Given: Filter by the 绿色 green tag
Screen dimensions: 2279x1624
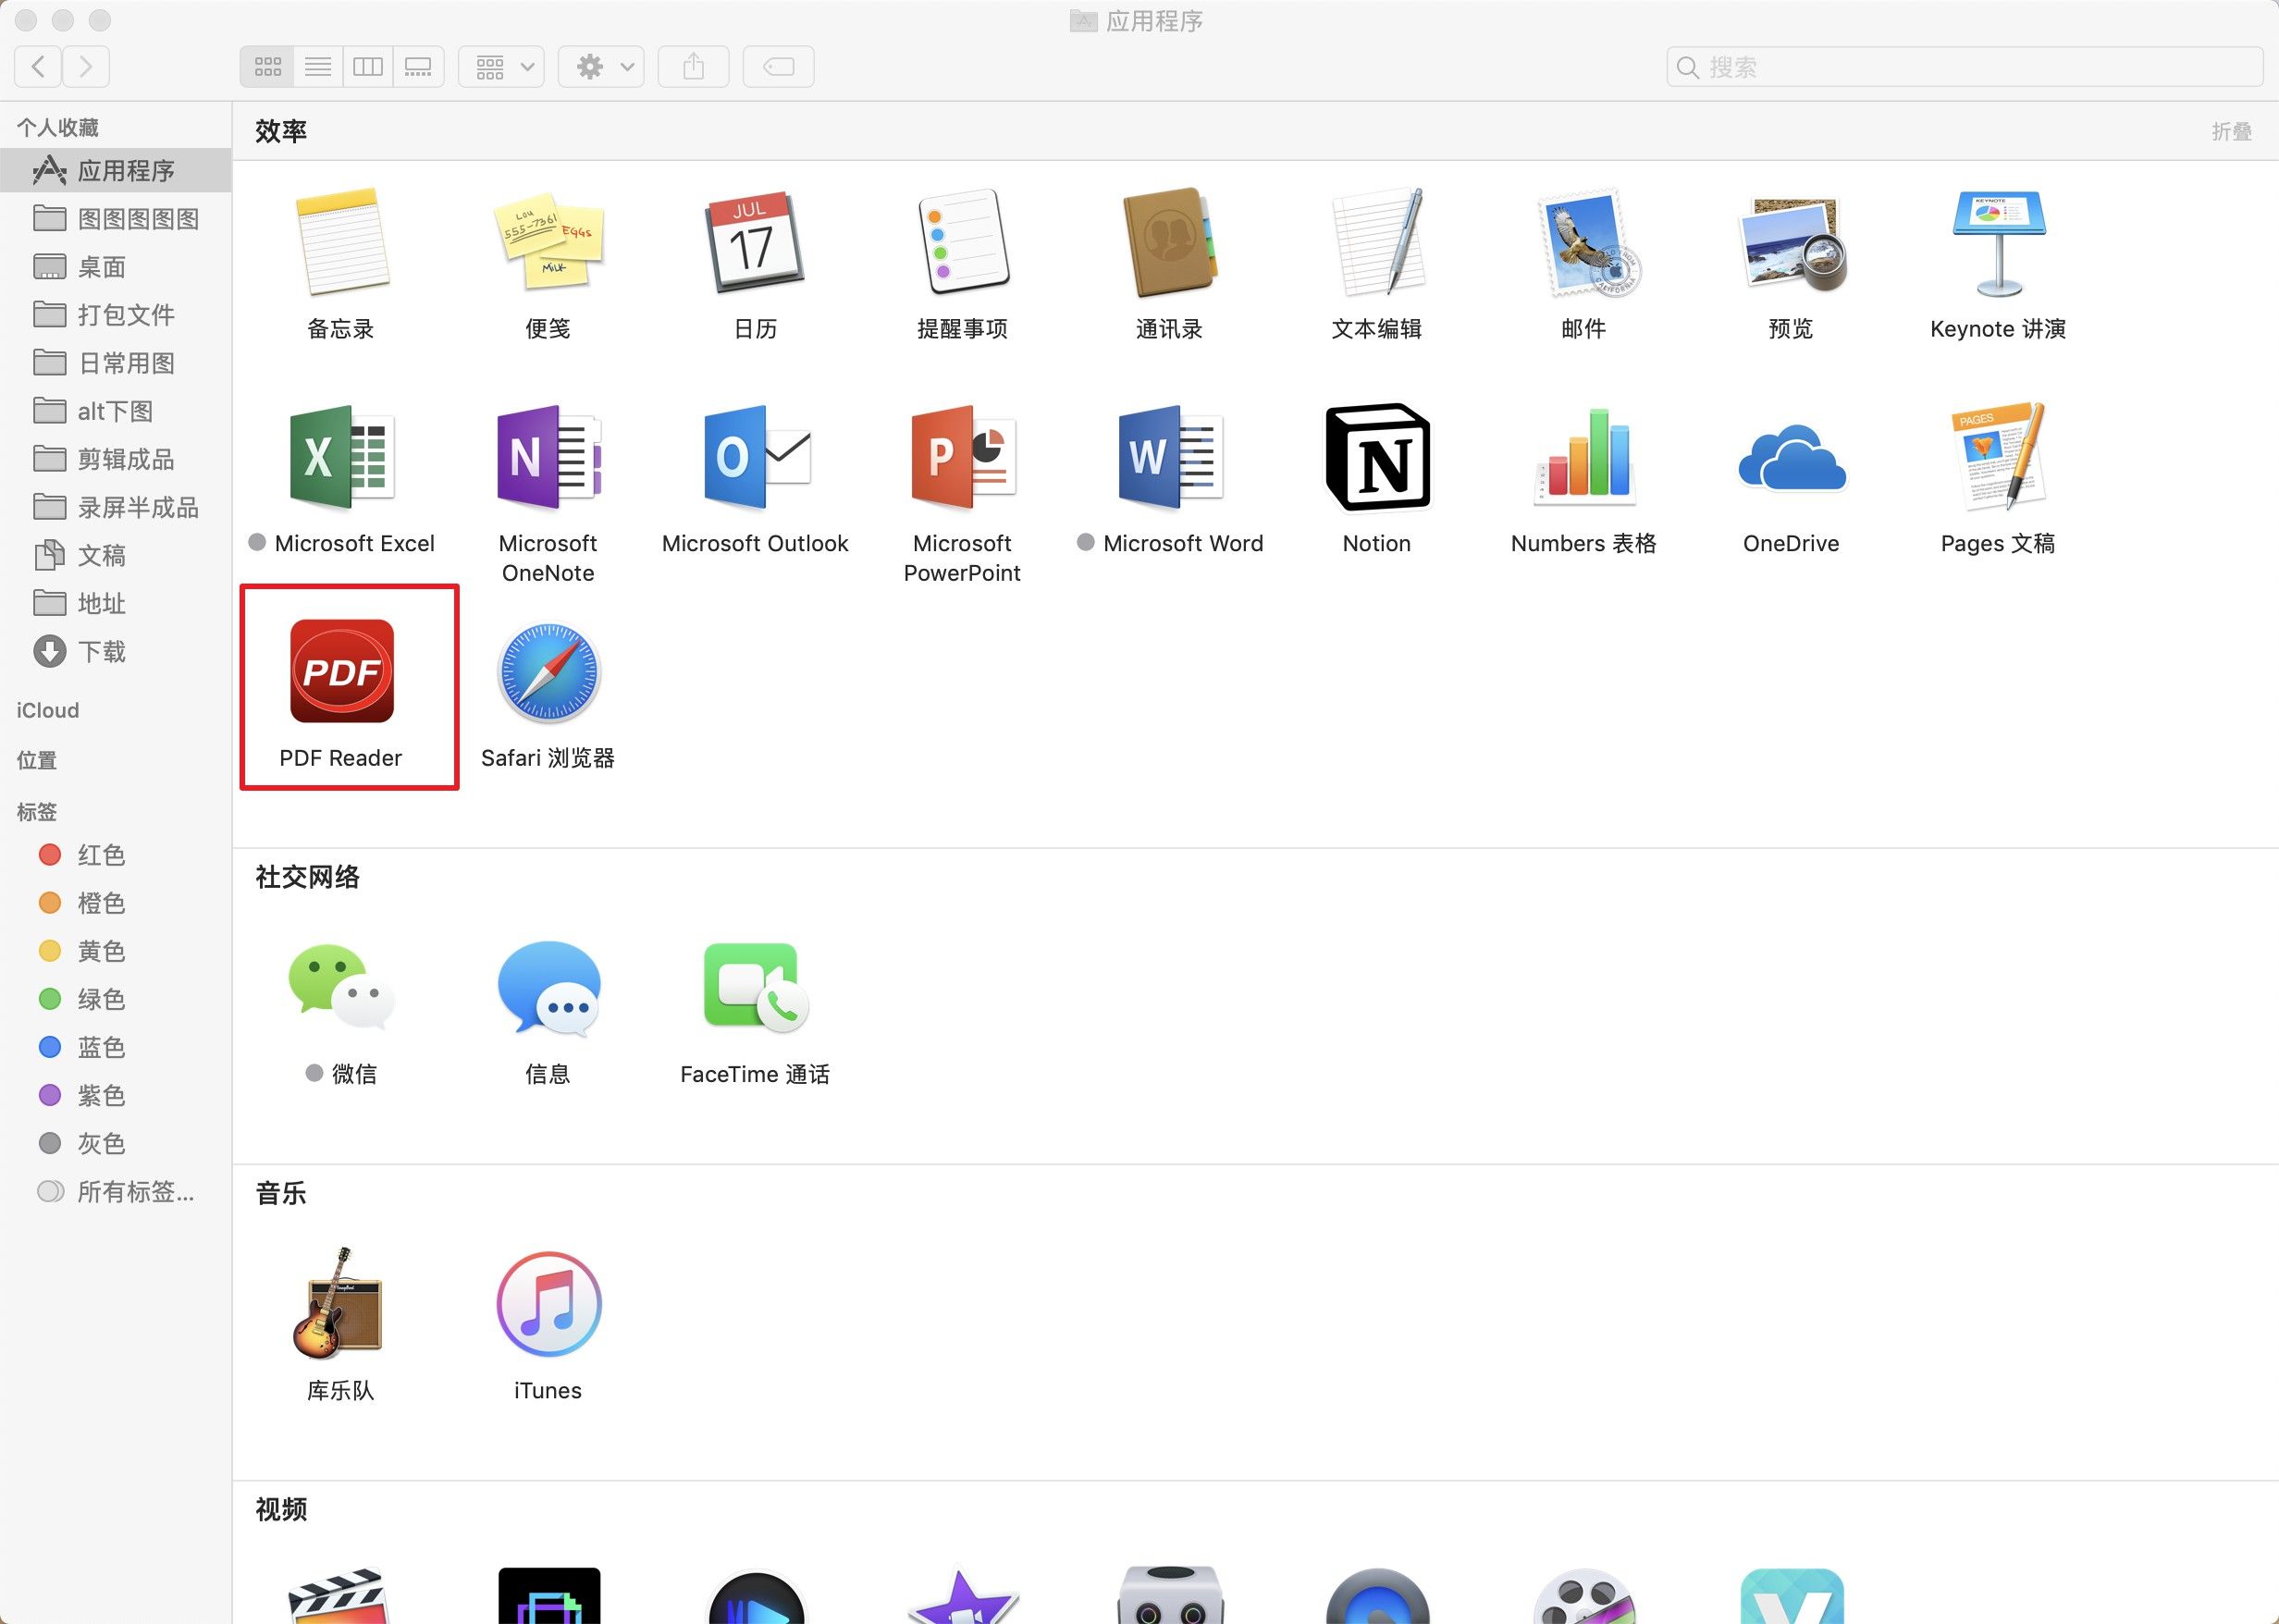Looking at the screenshot, I should (116, 999).
